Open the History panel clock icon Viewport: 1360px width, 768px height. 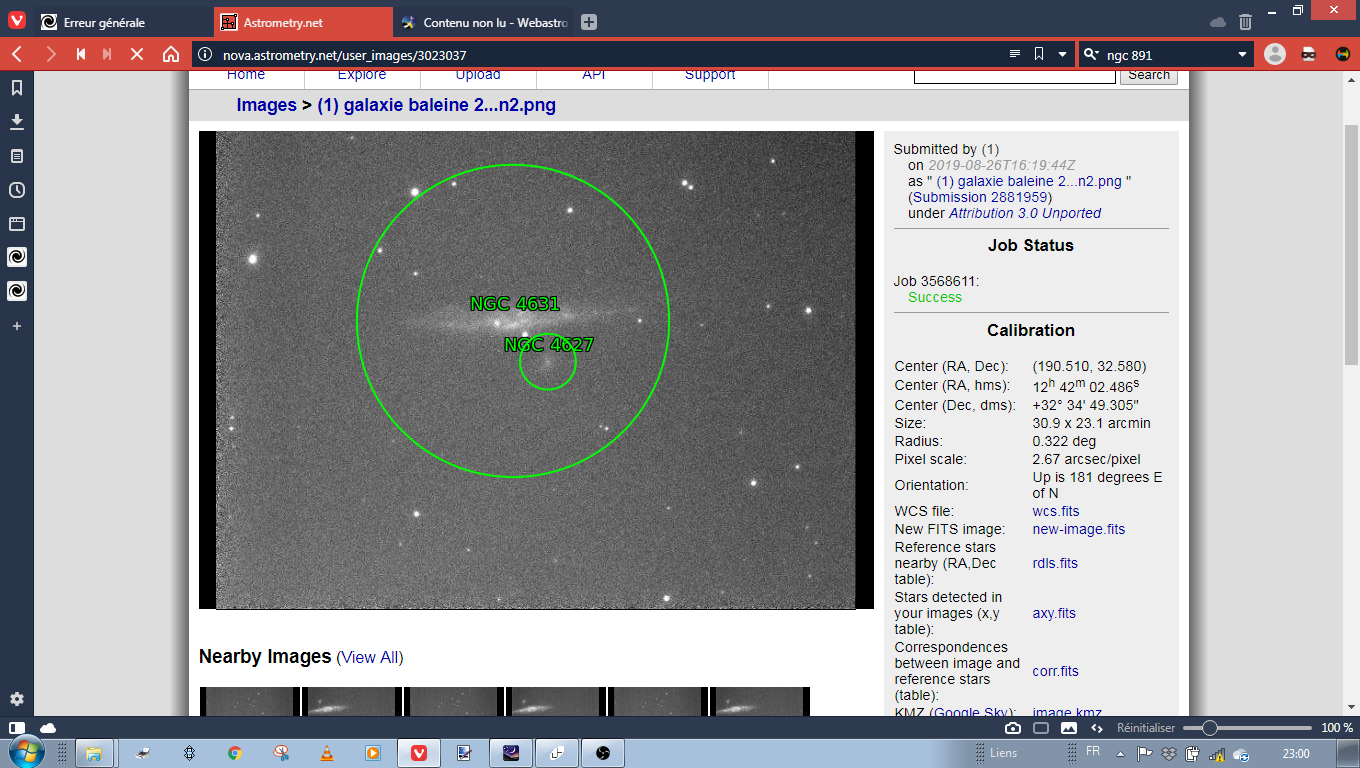tap(17, 190)
